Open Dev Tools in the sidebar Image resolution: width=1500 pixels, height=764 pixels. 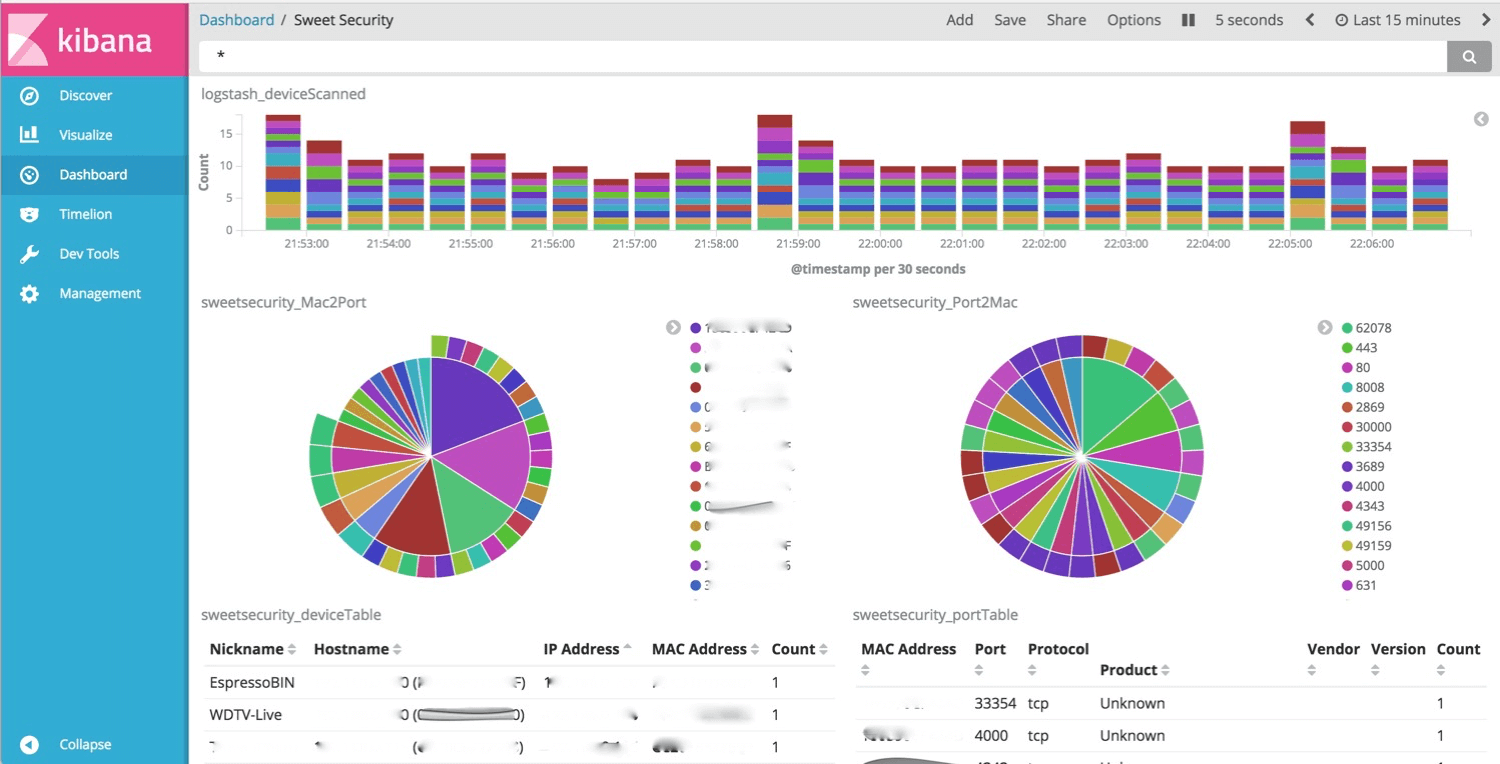pyautogui.click(x=89, y=254)
